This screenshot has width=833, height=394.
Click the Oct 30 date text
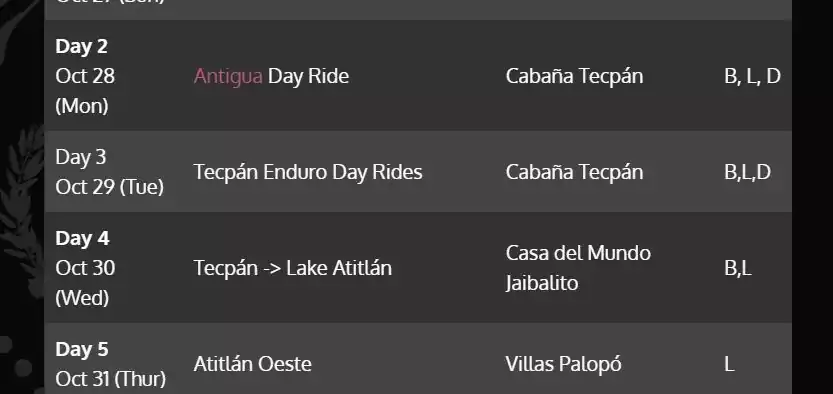click(85, 268)
